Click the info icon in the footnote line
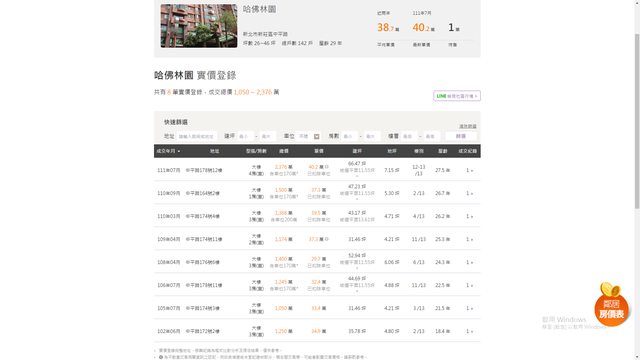The width and height of the screenshot is (640, 360). click(x=160, y=357)
